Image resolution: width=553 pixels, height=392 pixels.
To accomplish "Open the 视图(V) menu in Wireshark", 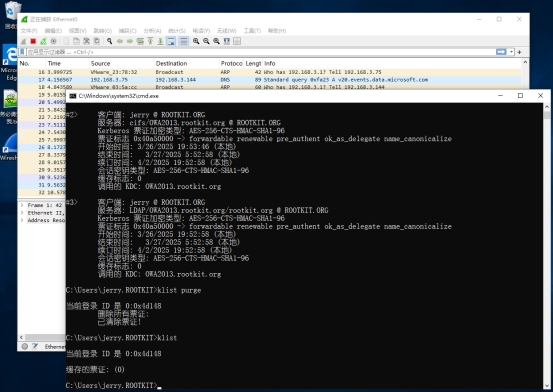I will [x=78, y=31].
